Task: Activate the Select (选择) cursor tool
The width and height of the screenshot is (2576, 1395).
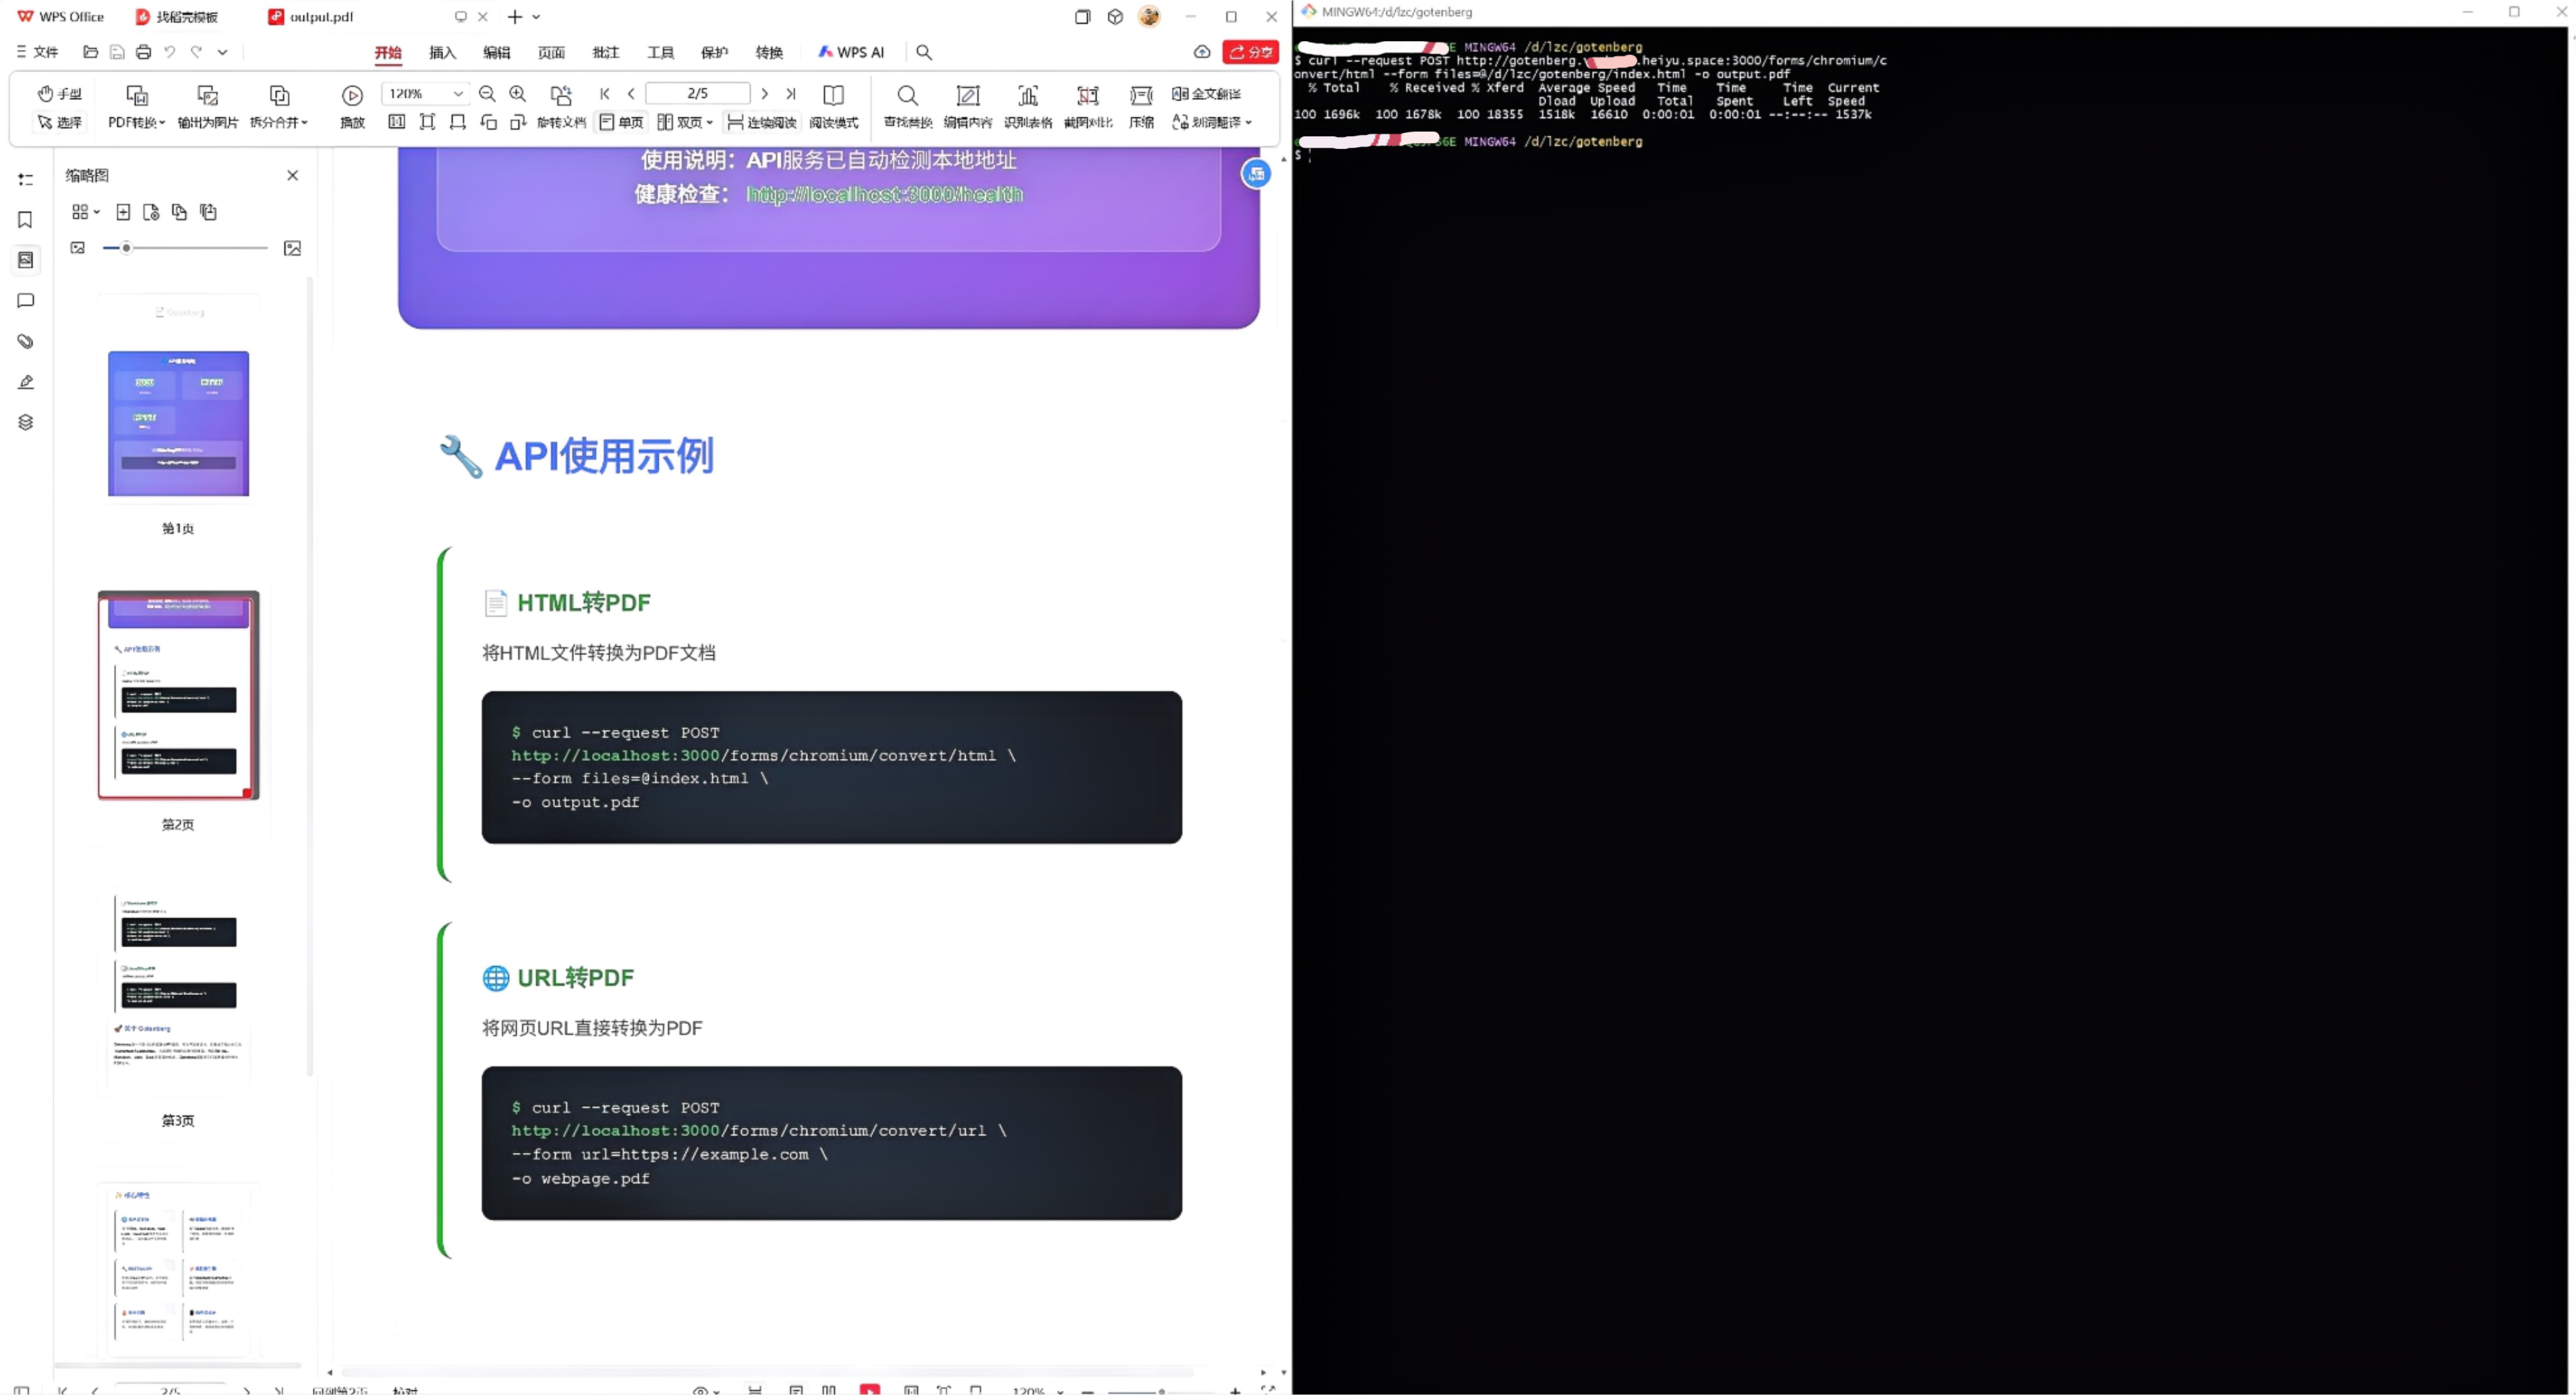Action: (x=59, y=122)
